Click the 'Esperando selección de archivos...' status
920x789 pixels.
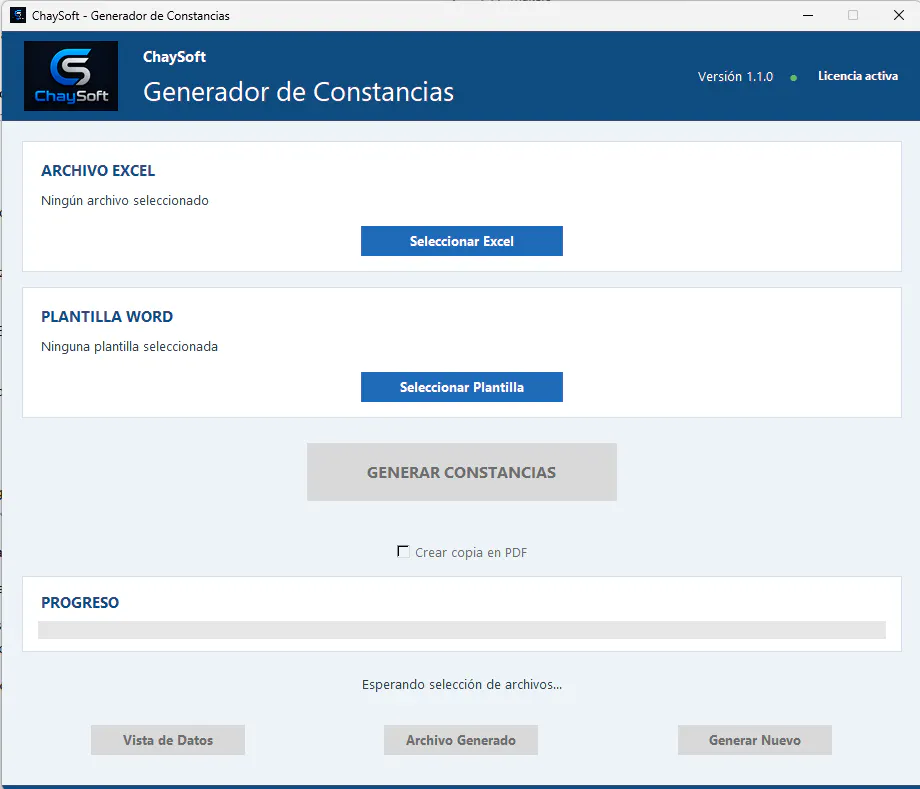point(462,685)
